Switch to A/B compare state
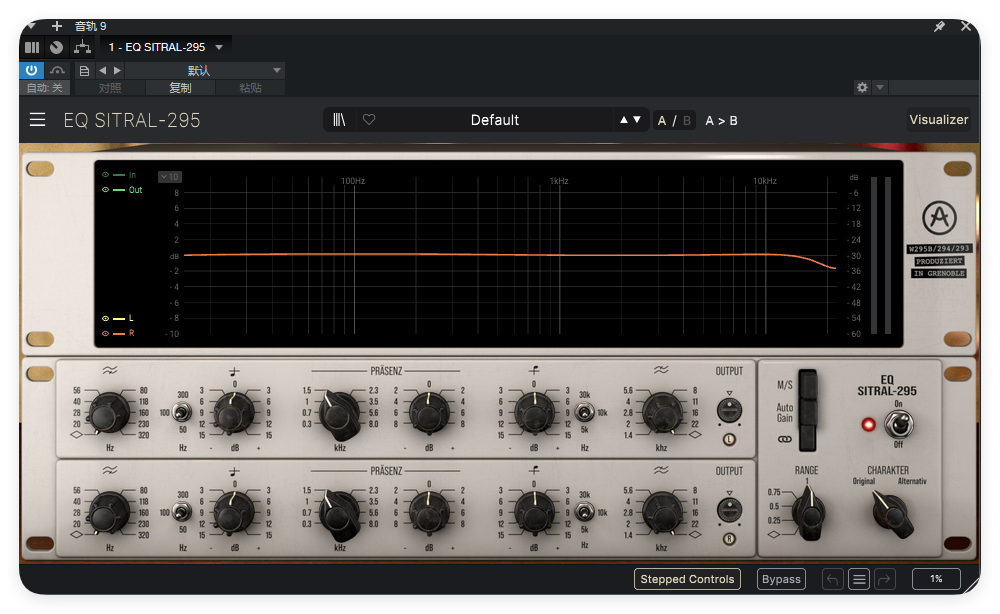1000x614 pixels. click(674, 121)
